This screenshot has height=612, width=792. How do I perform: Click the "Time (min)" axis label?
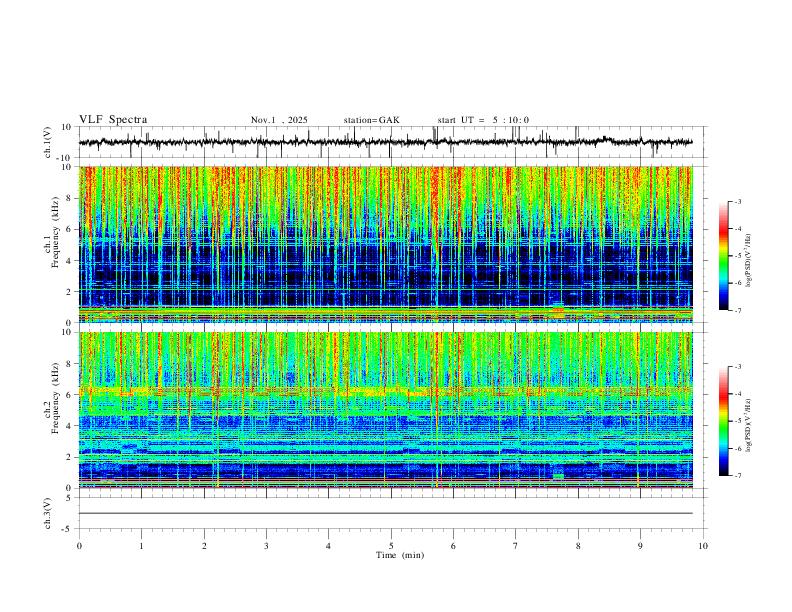coord(400,555)
